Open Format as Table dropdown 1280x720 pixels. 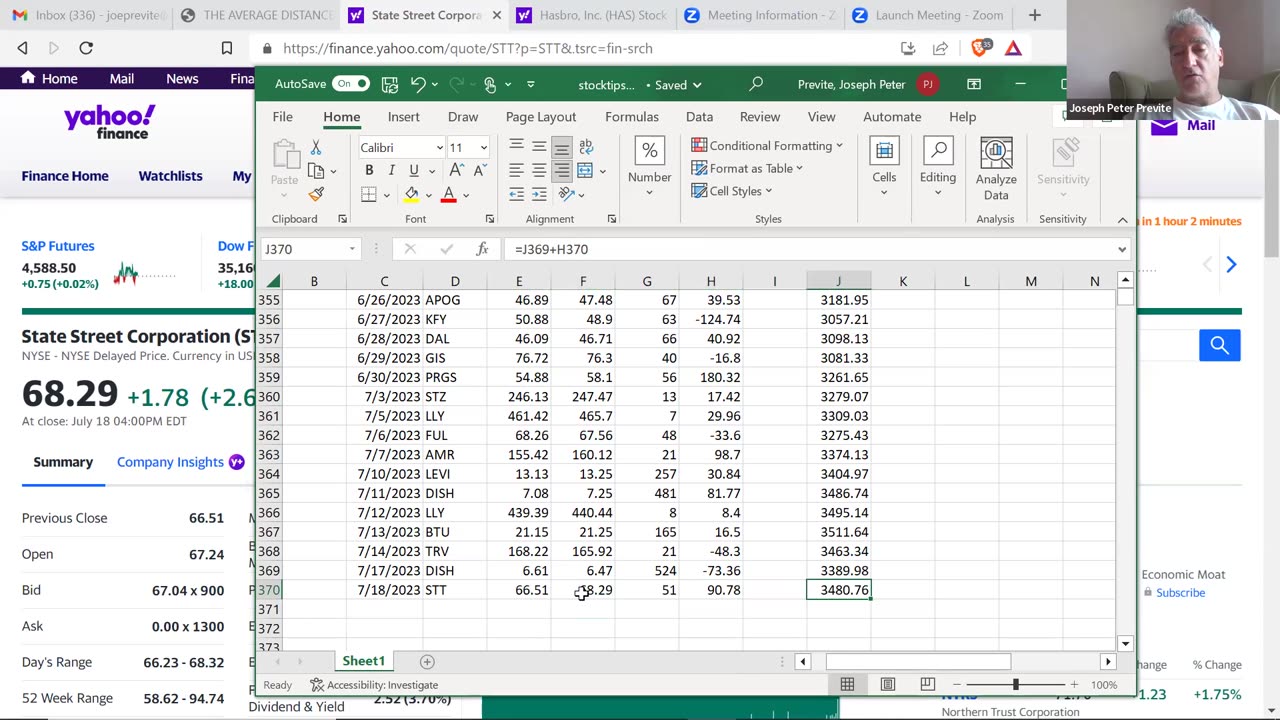(747, 168)
